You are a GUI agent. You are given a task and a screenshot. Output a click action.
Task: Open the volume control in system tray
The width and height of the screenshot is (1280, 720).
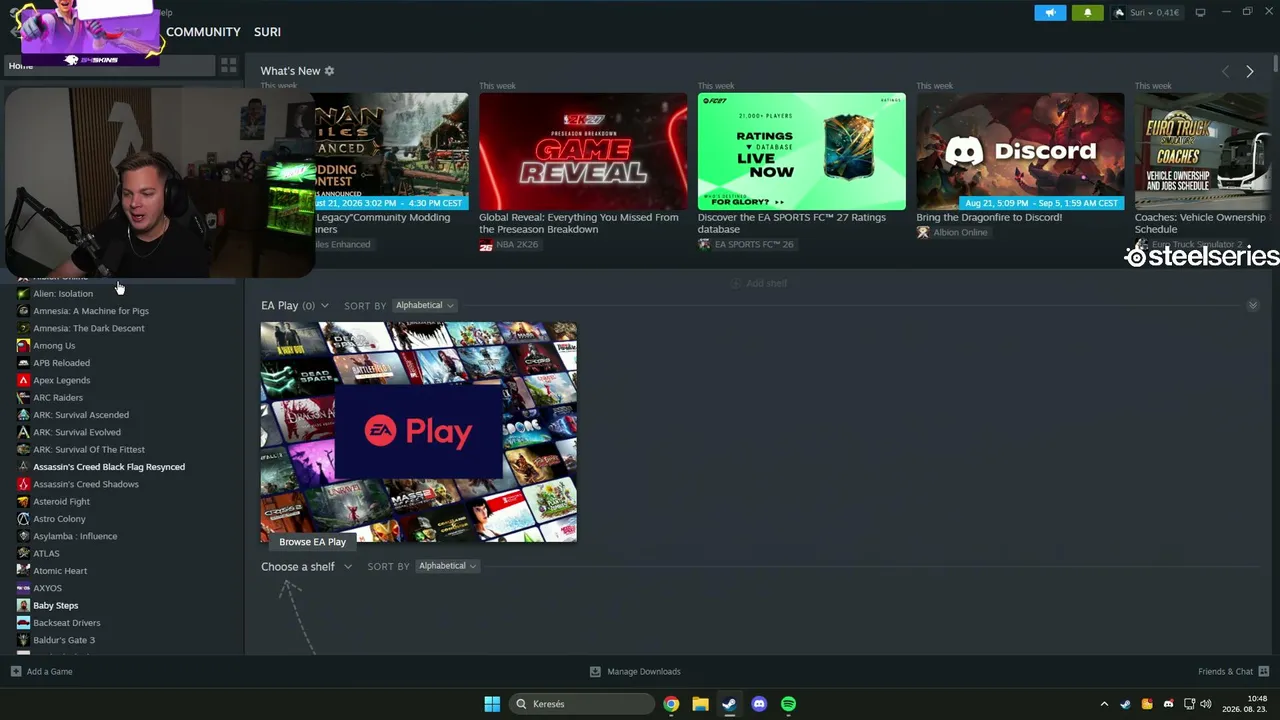pos(1206,704)
